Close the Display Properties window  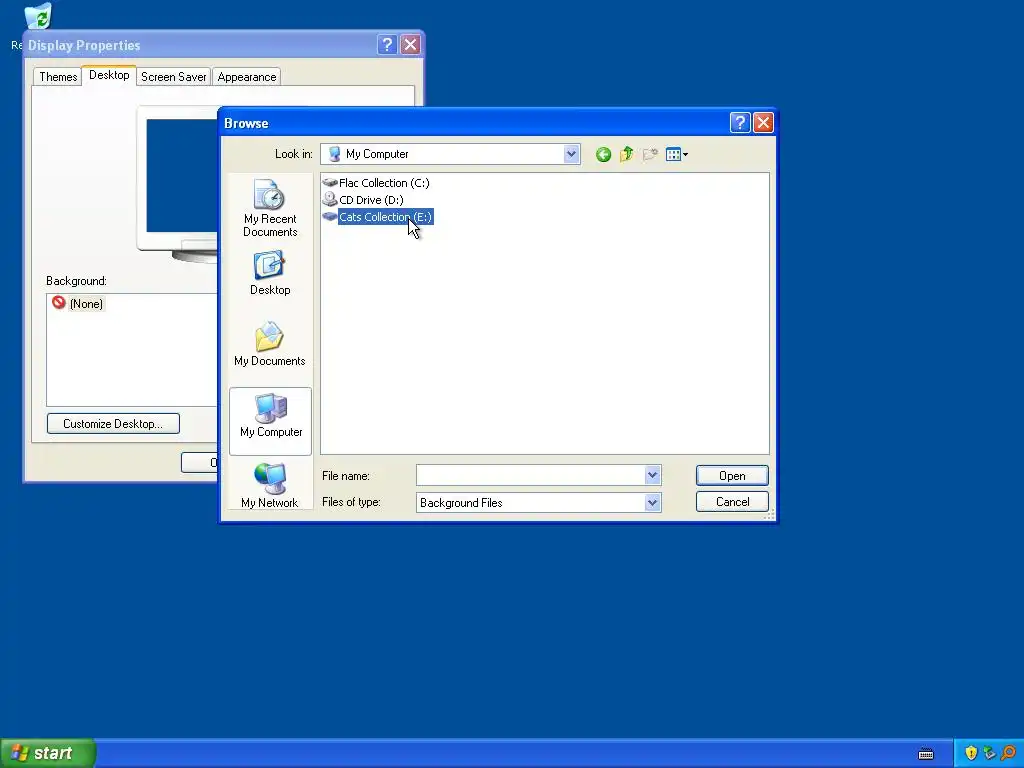[410, 44]
